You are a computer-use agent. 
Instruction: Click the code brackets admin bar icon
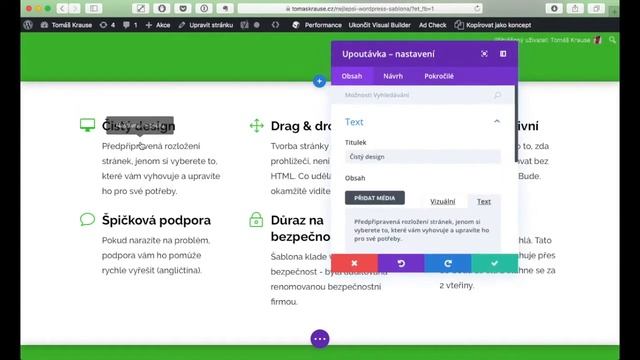(x=276, y=25)
